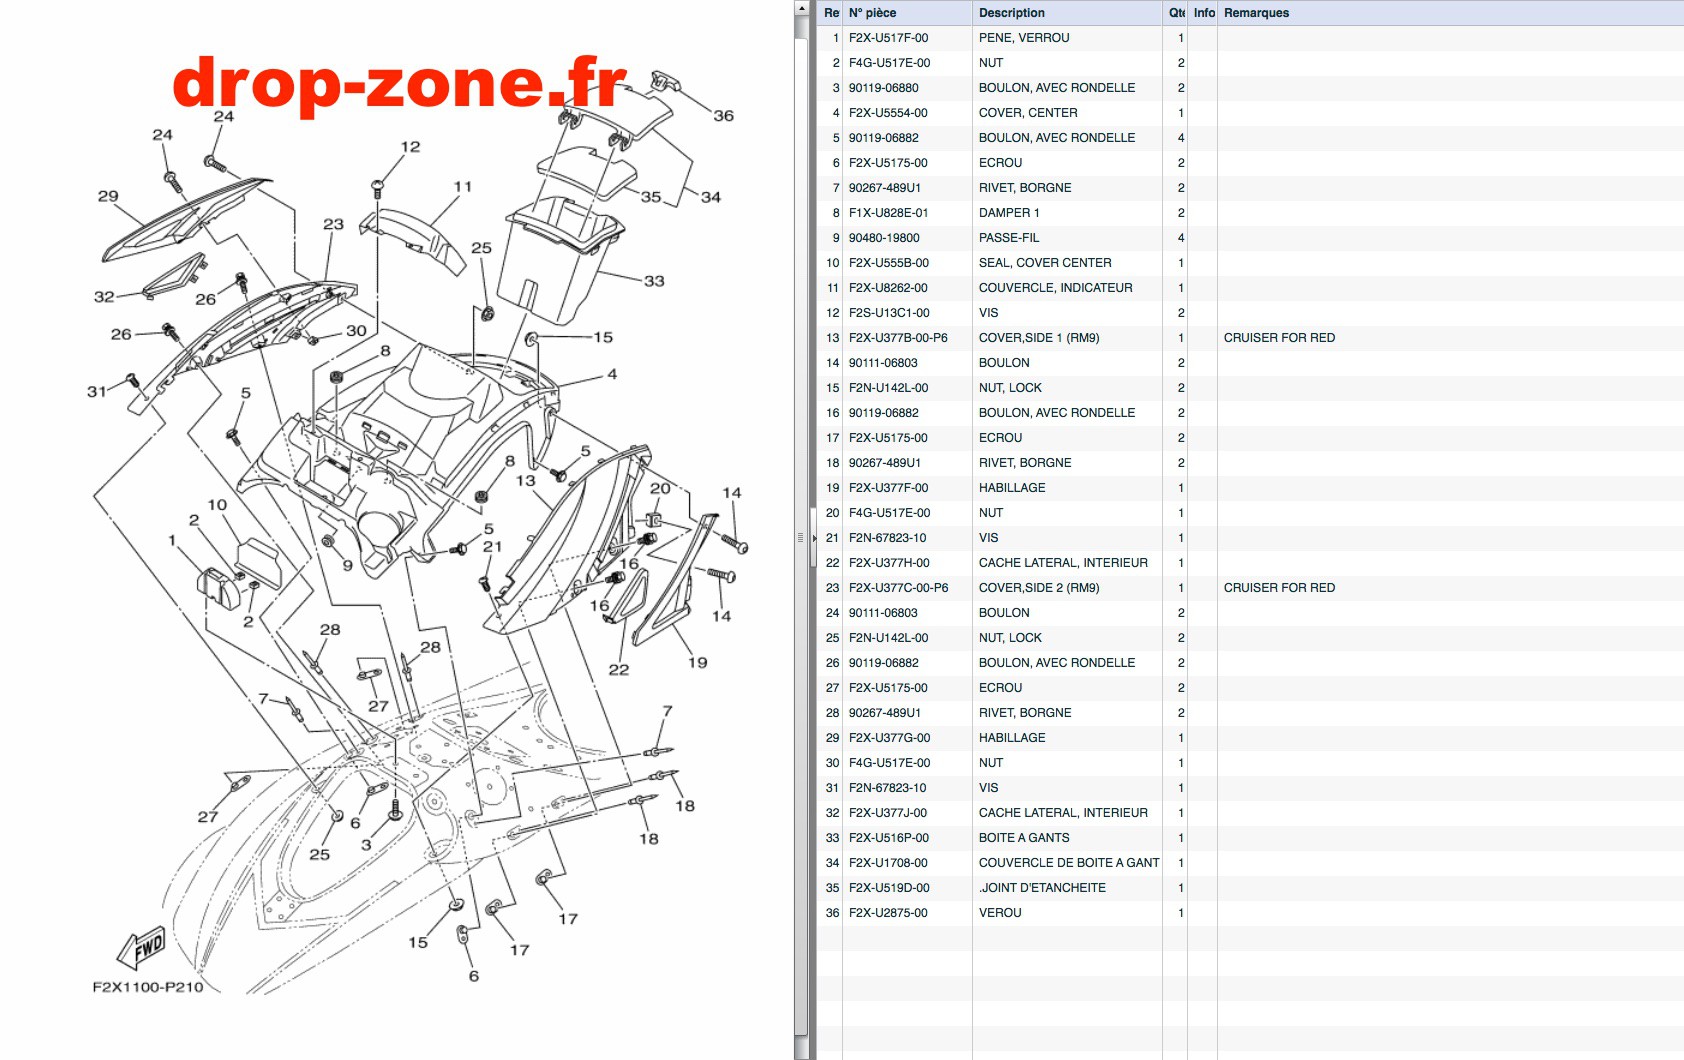Click the diagram code F2X1100-P210
The image size is (1684, 1060).
pyautogui.click(x=148, y=987)
